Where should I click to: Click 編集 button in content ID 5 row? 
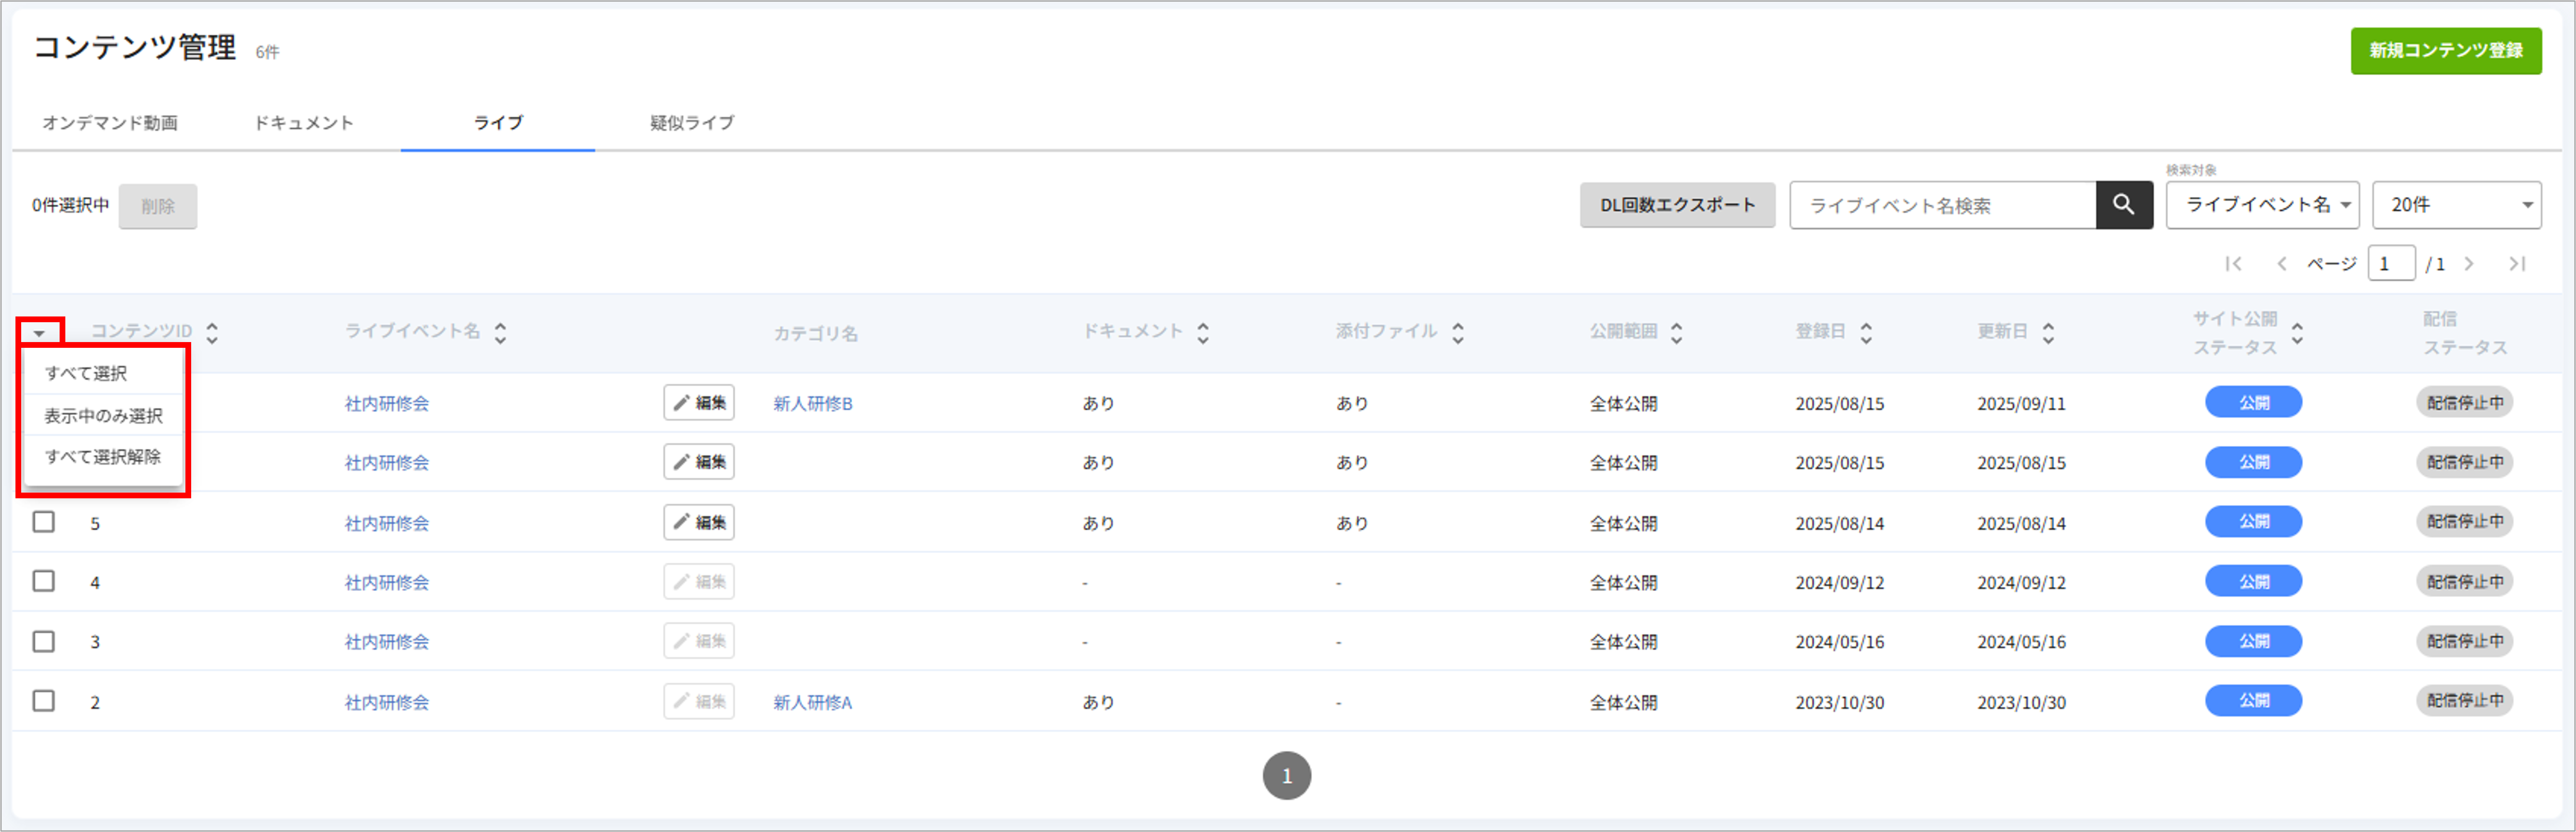[x=698, y=522]
